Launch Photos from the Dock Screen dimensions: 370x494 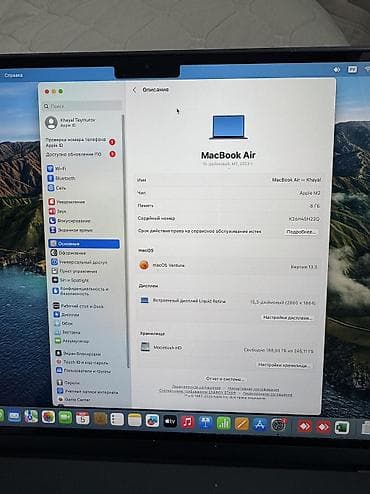(48, 417)
